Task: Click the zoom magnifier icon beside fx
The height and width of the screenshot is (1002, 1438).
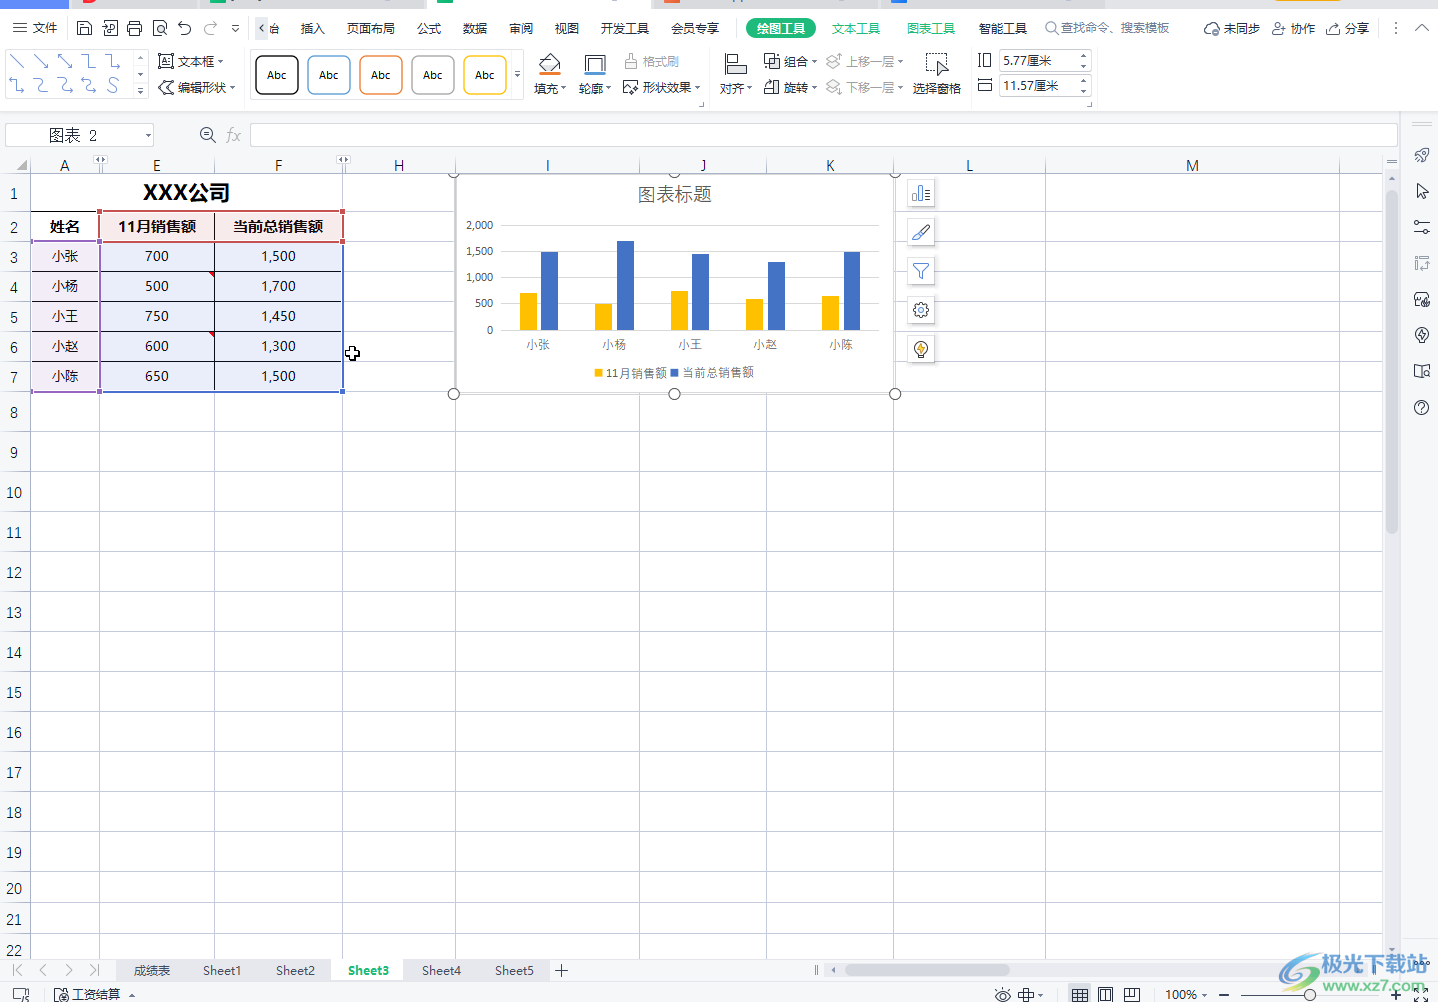Action: point(207,135)
